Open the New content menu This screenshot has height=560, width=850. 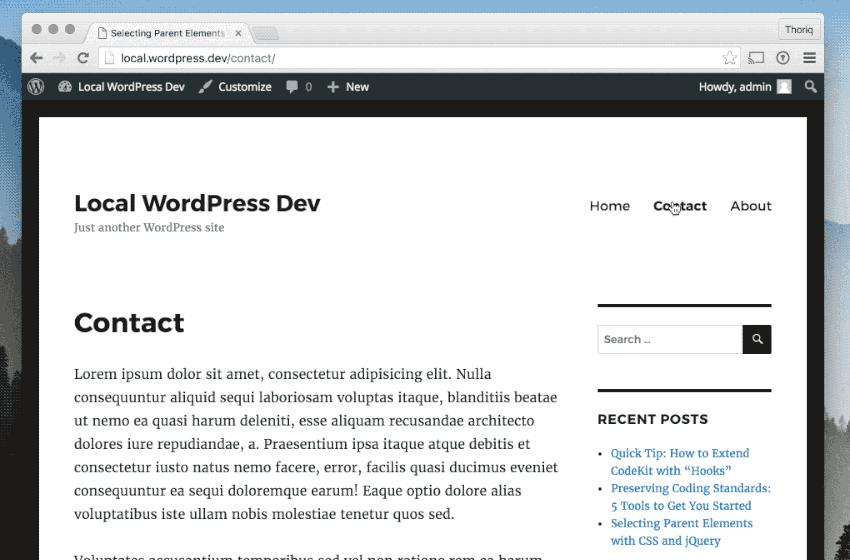click(x=348, y=87)
